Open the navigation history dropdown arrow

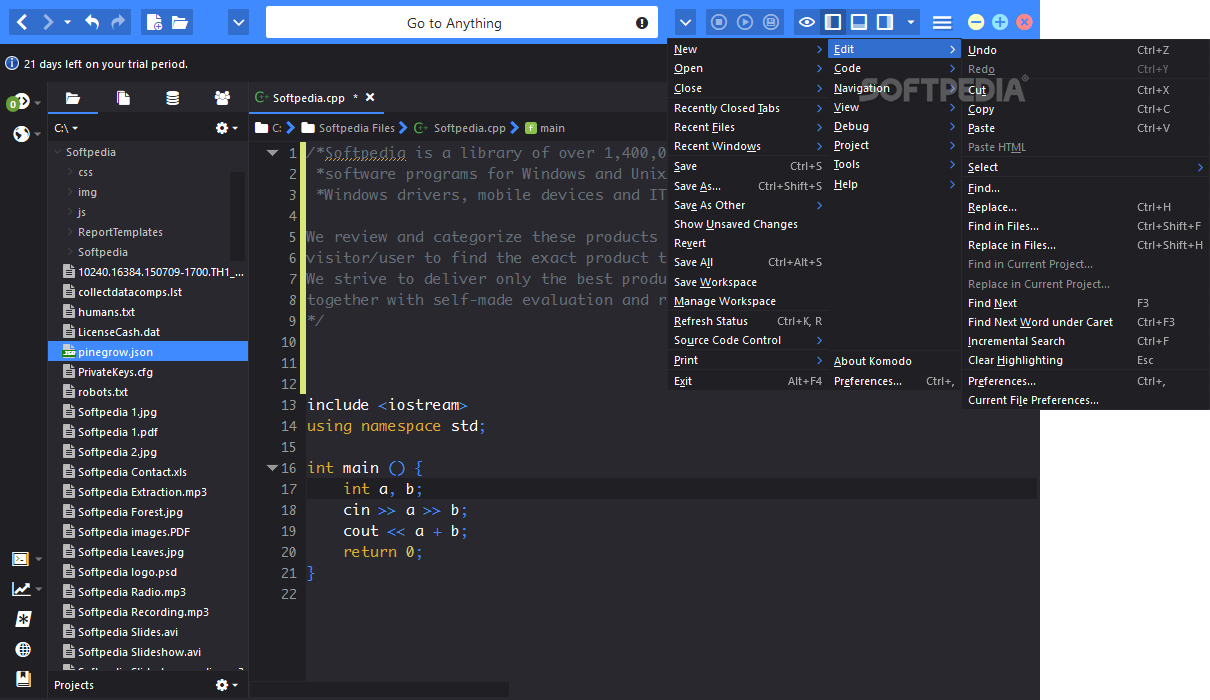[67, 22]
